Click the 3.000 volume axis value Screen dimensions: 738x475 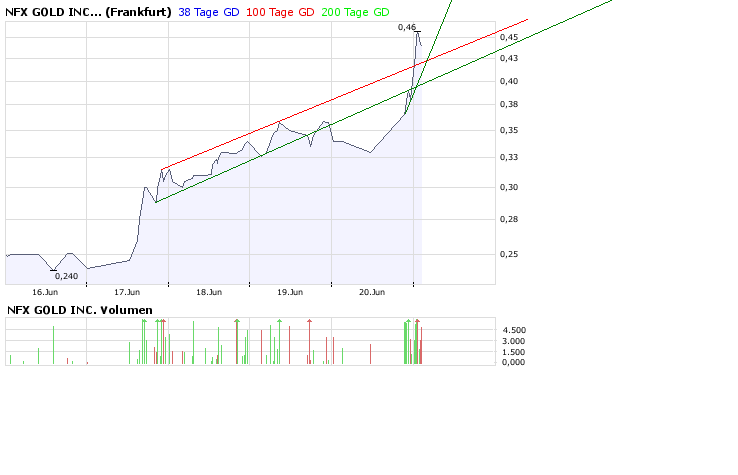513,341
